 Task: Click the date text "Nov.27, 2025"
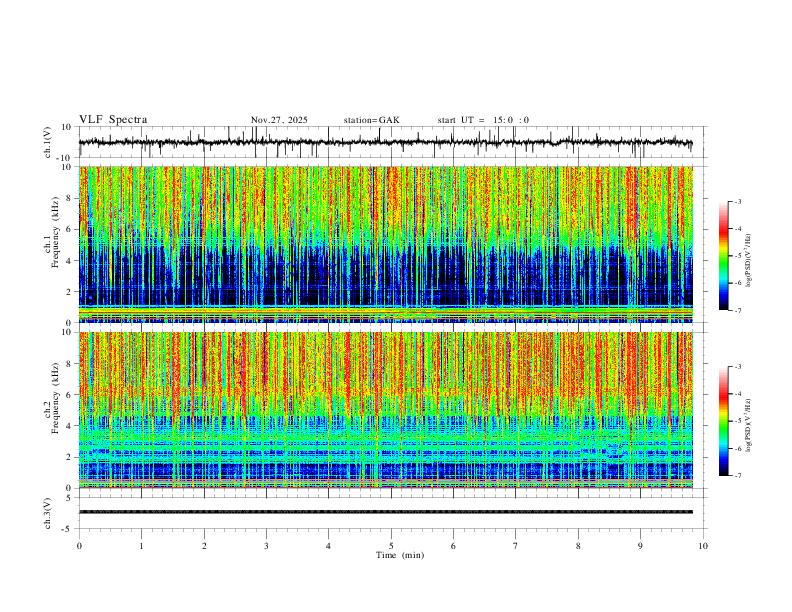(279, 120)
